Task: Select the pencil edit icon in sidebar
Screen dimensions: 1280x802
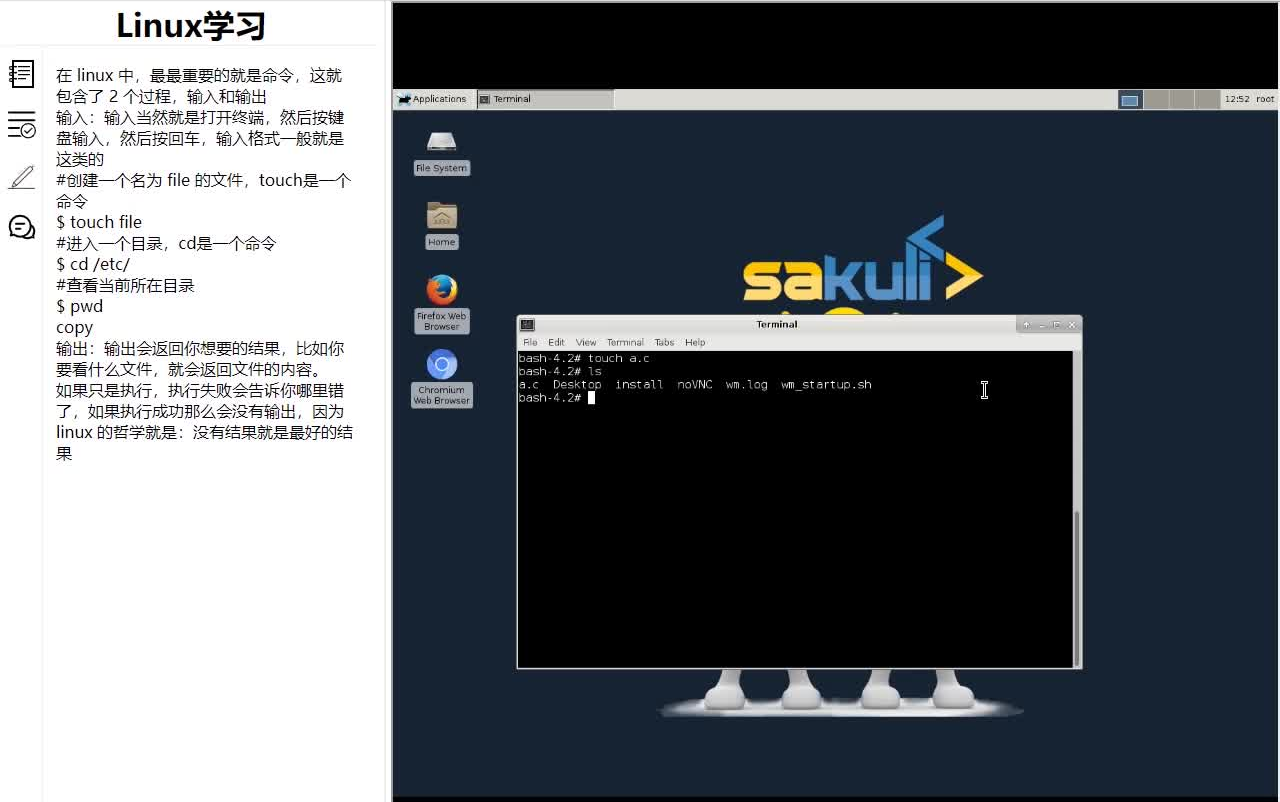Action: pos(21,177)
